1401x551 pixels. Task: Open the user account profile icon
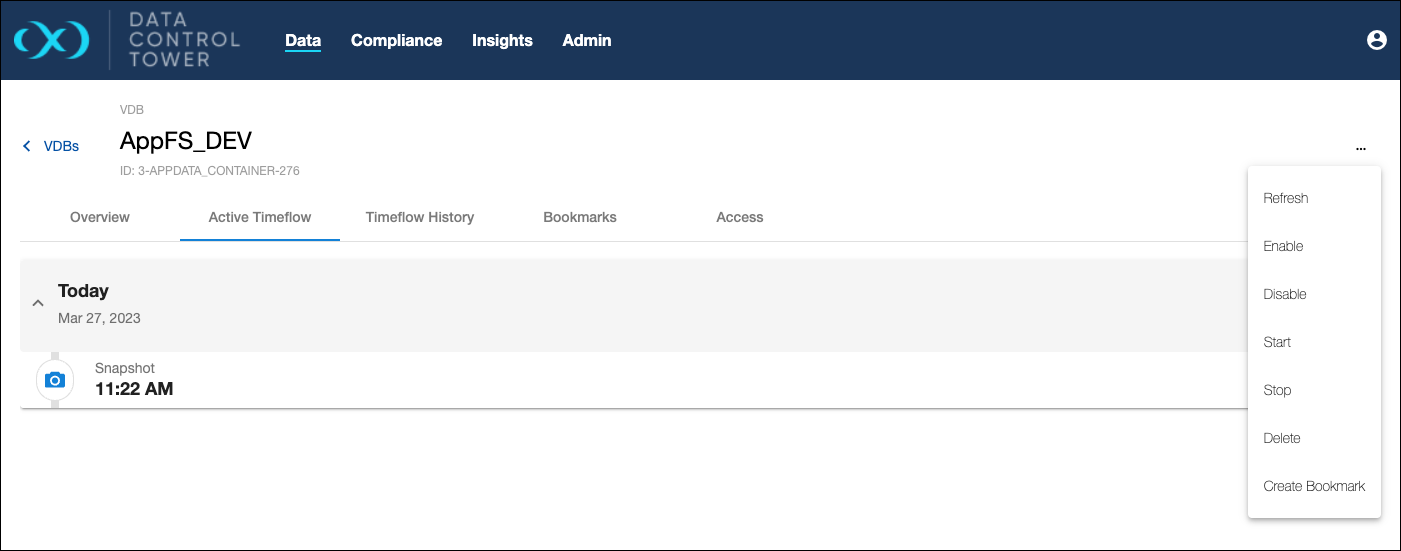1376,40
